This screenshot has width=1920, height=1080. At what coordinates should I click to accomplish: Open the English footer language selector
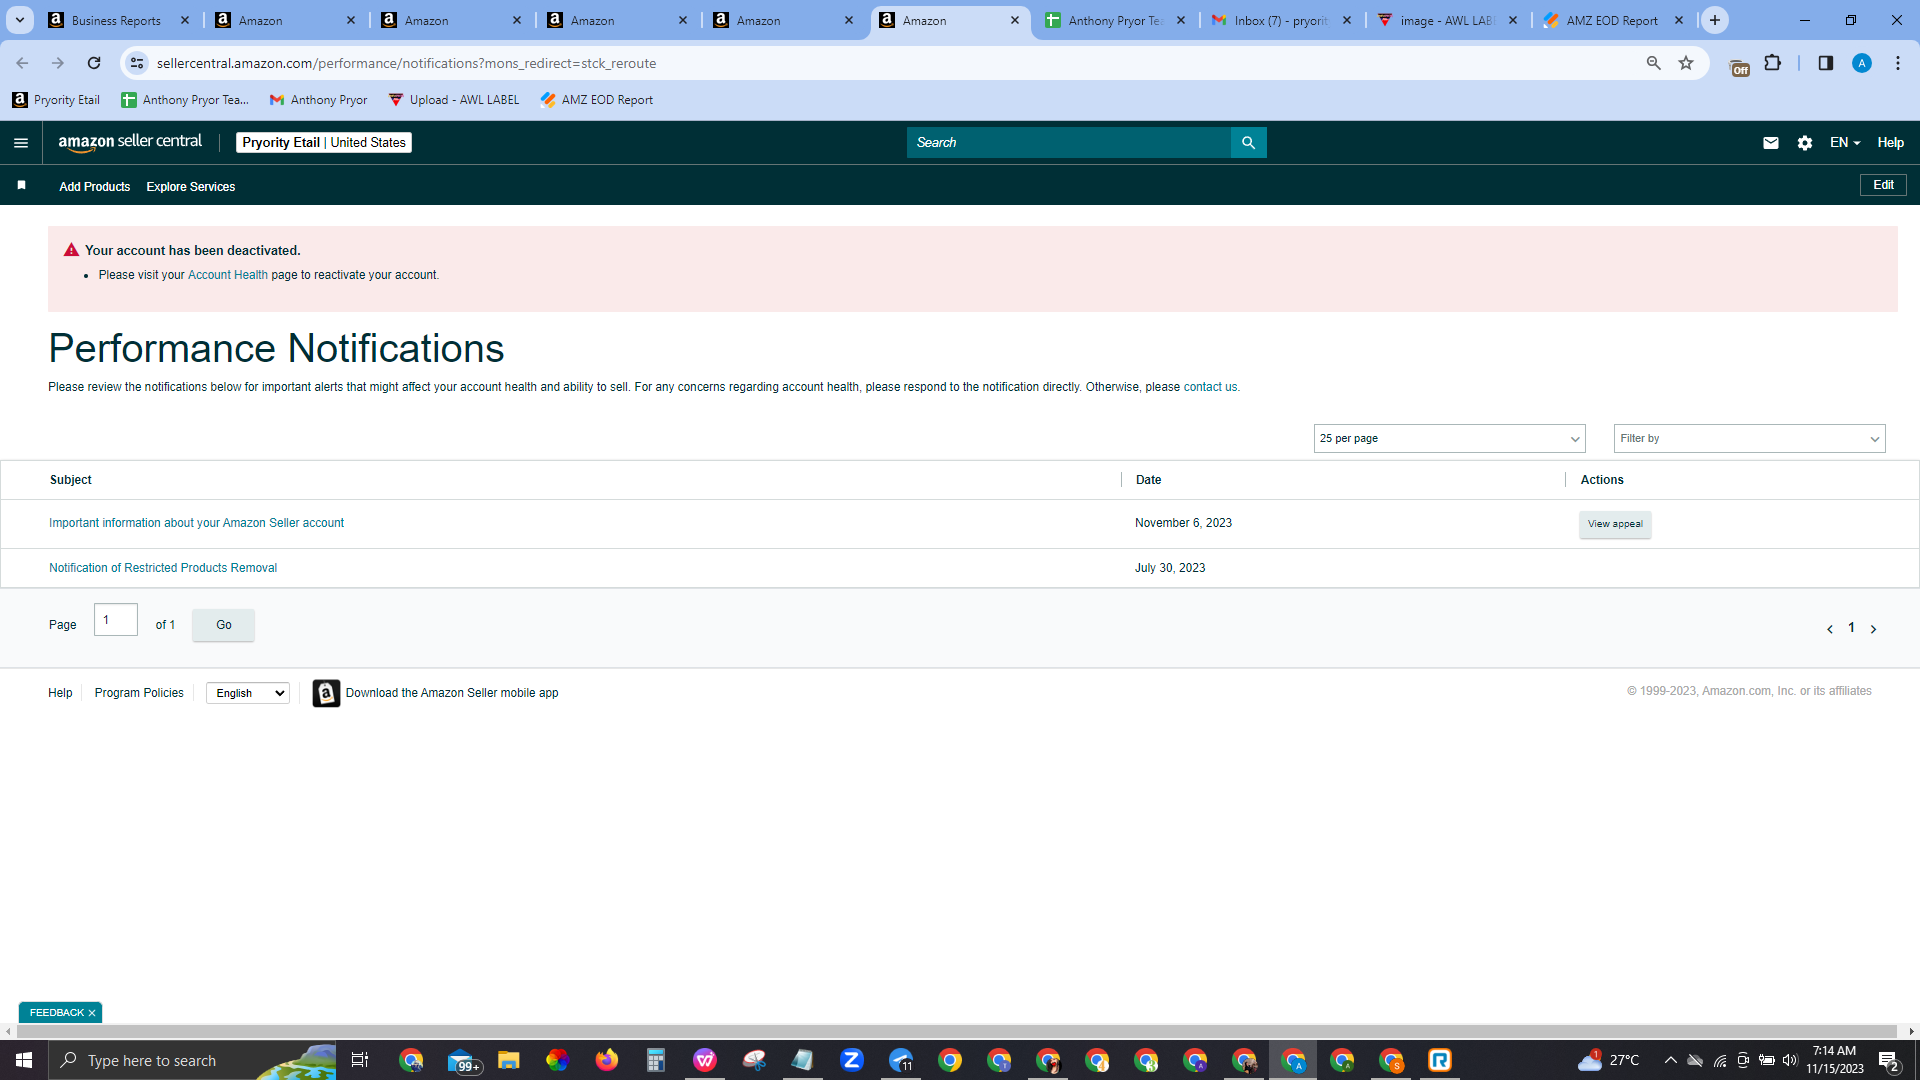click(247, 693)
